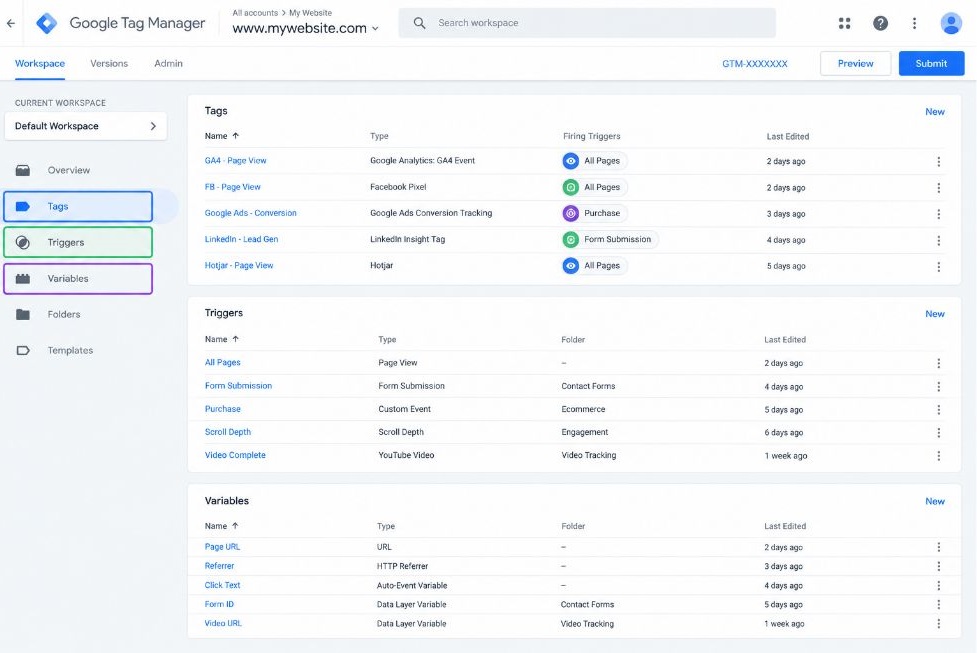Open the www.mywebsite.com container dropdown
Screen dimensions: 977x653
click(x=305, y=28)
